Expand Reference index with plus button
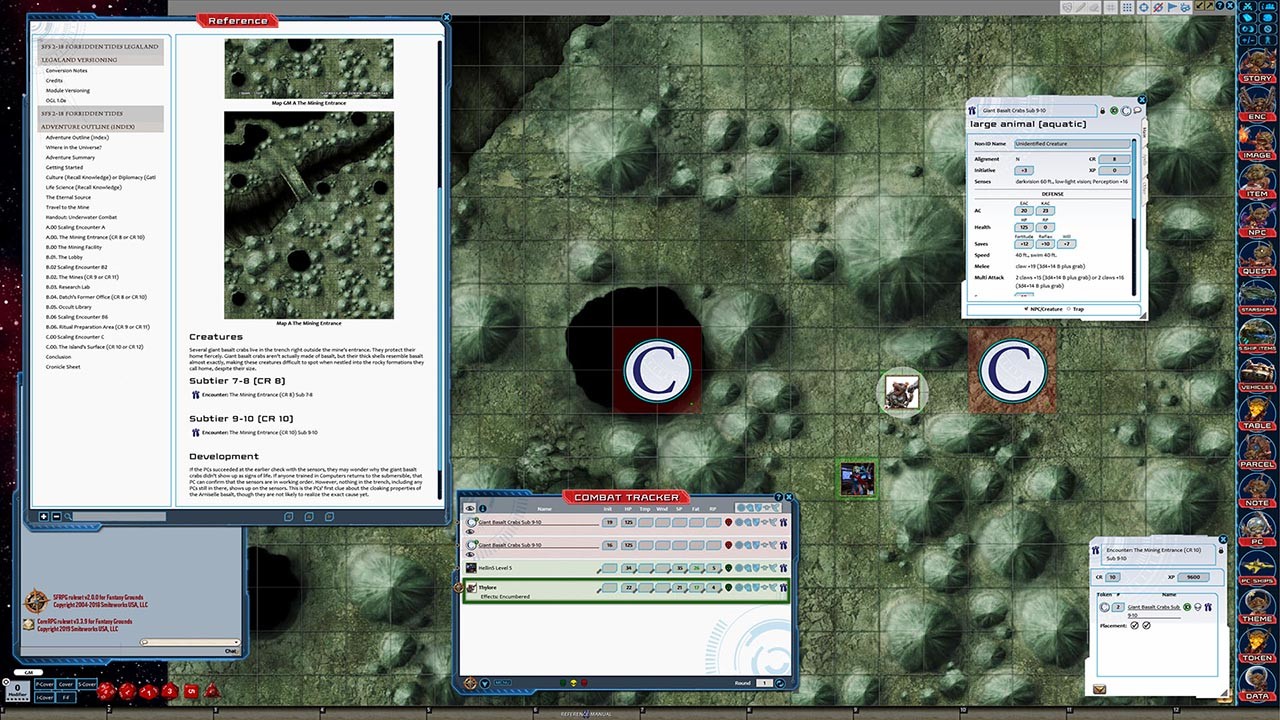The width and height of the screenshot is (1280, 720). [44, 516]
